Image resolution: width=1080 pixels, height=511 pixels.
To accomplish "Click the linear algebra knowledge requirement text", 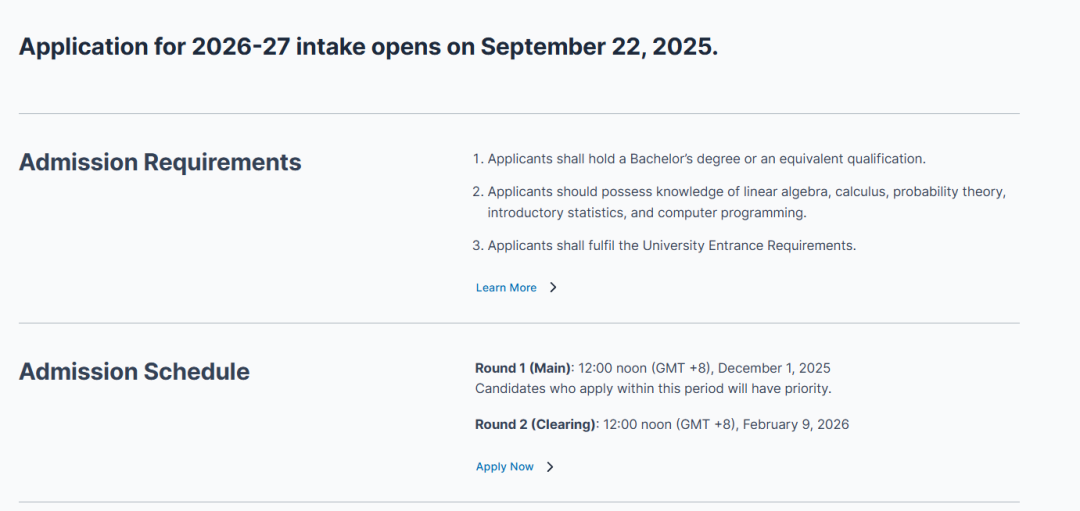I will click(746, 191).
